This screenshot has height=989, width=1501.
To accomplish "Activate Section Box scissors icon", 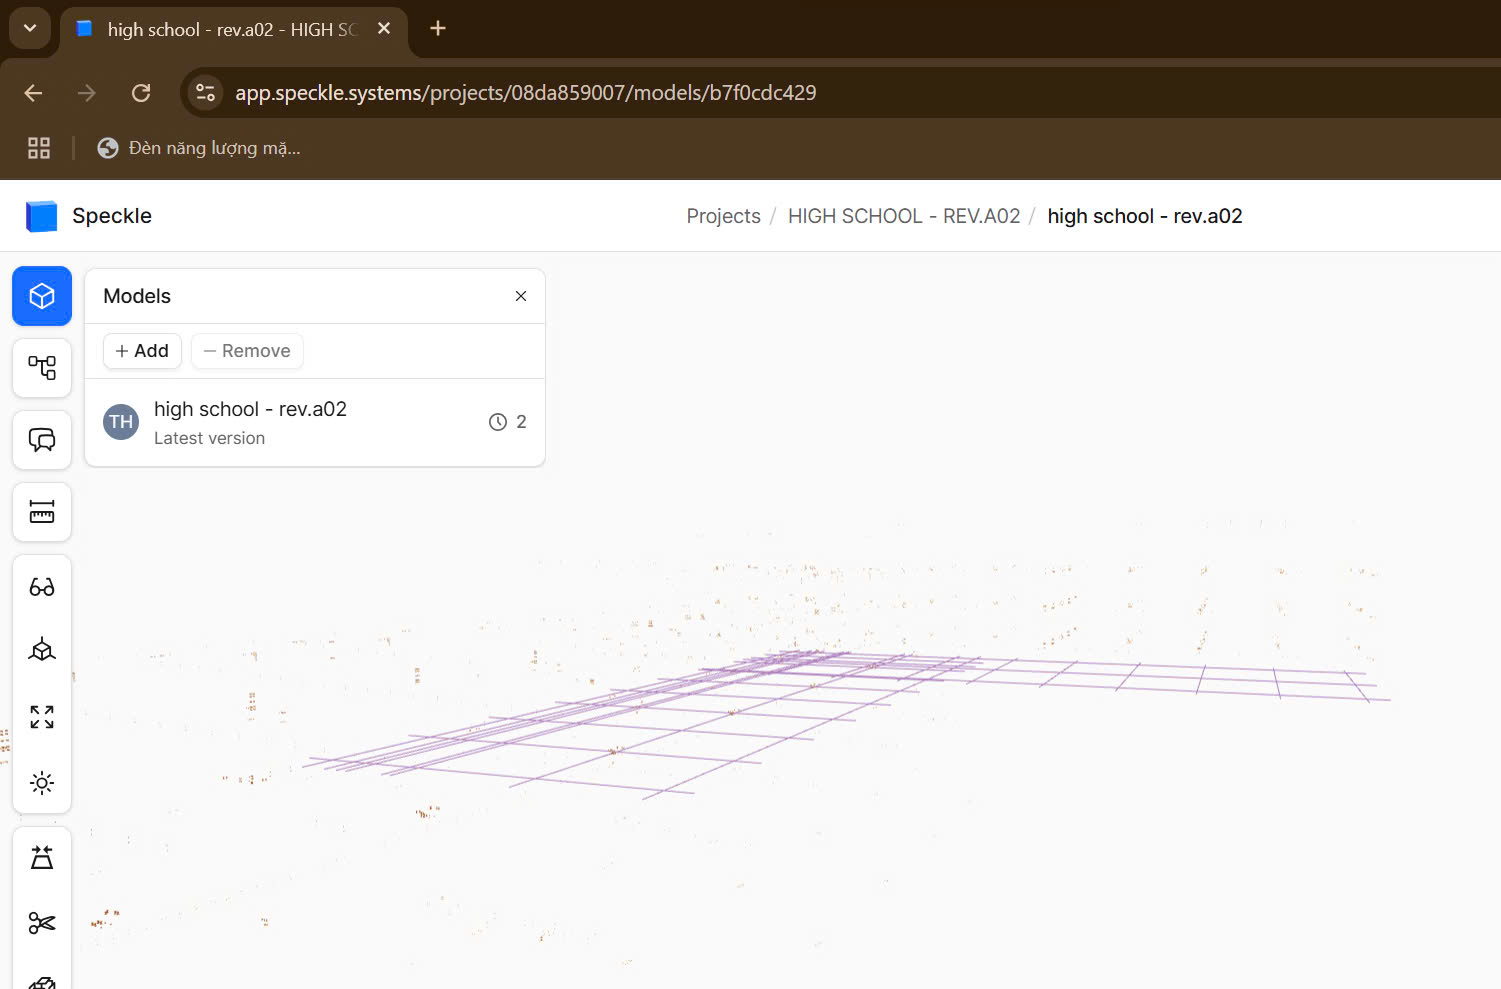I will (x=42, y=923).
